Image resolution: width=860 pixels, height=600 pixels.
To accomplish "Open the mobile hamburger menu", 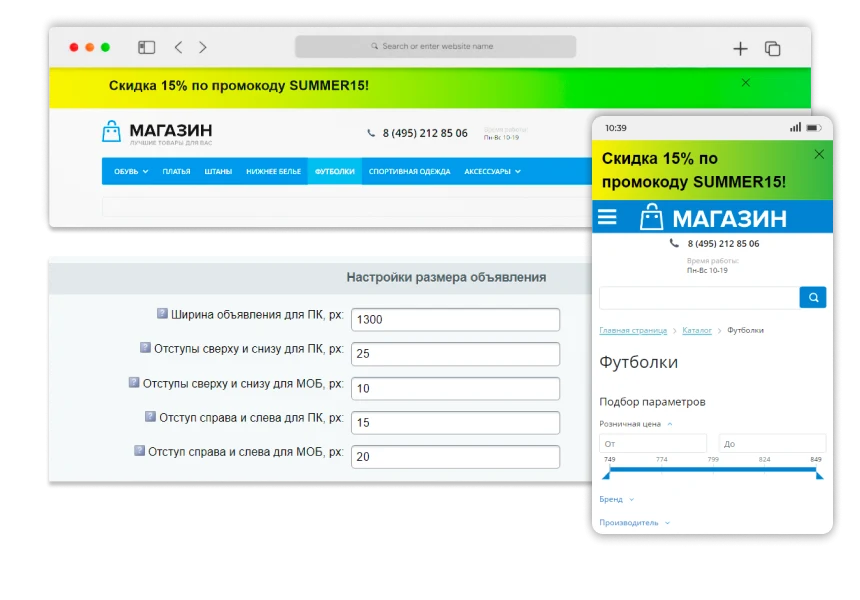I will (x=607, y=217).
